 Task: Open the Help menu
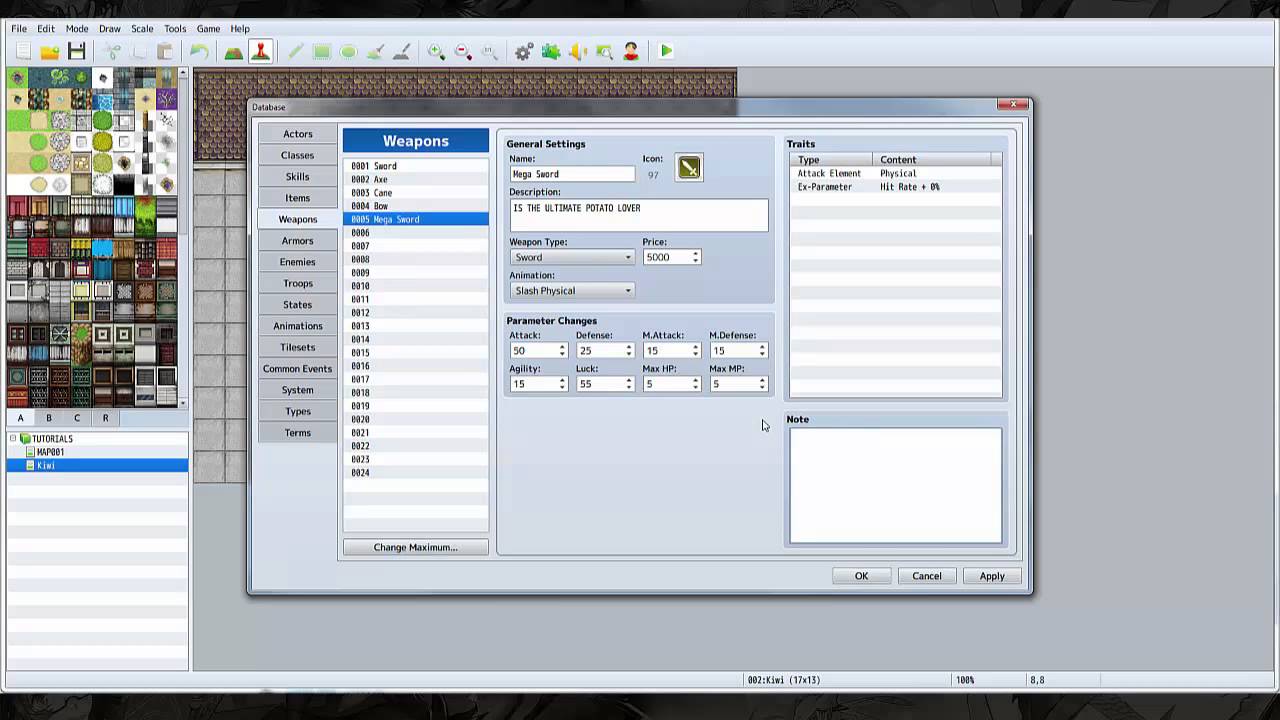240,29
